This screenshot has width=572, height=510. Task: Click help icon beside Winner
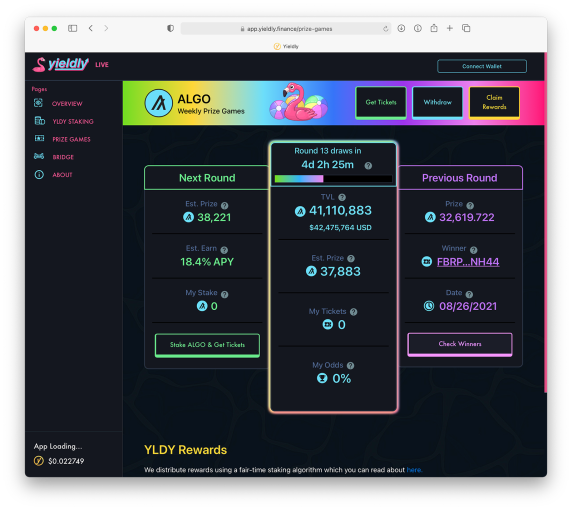pos(474,250)
